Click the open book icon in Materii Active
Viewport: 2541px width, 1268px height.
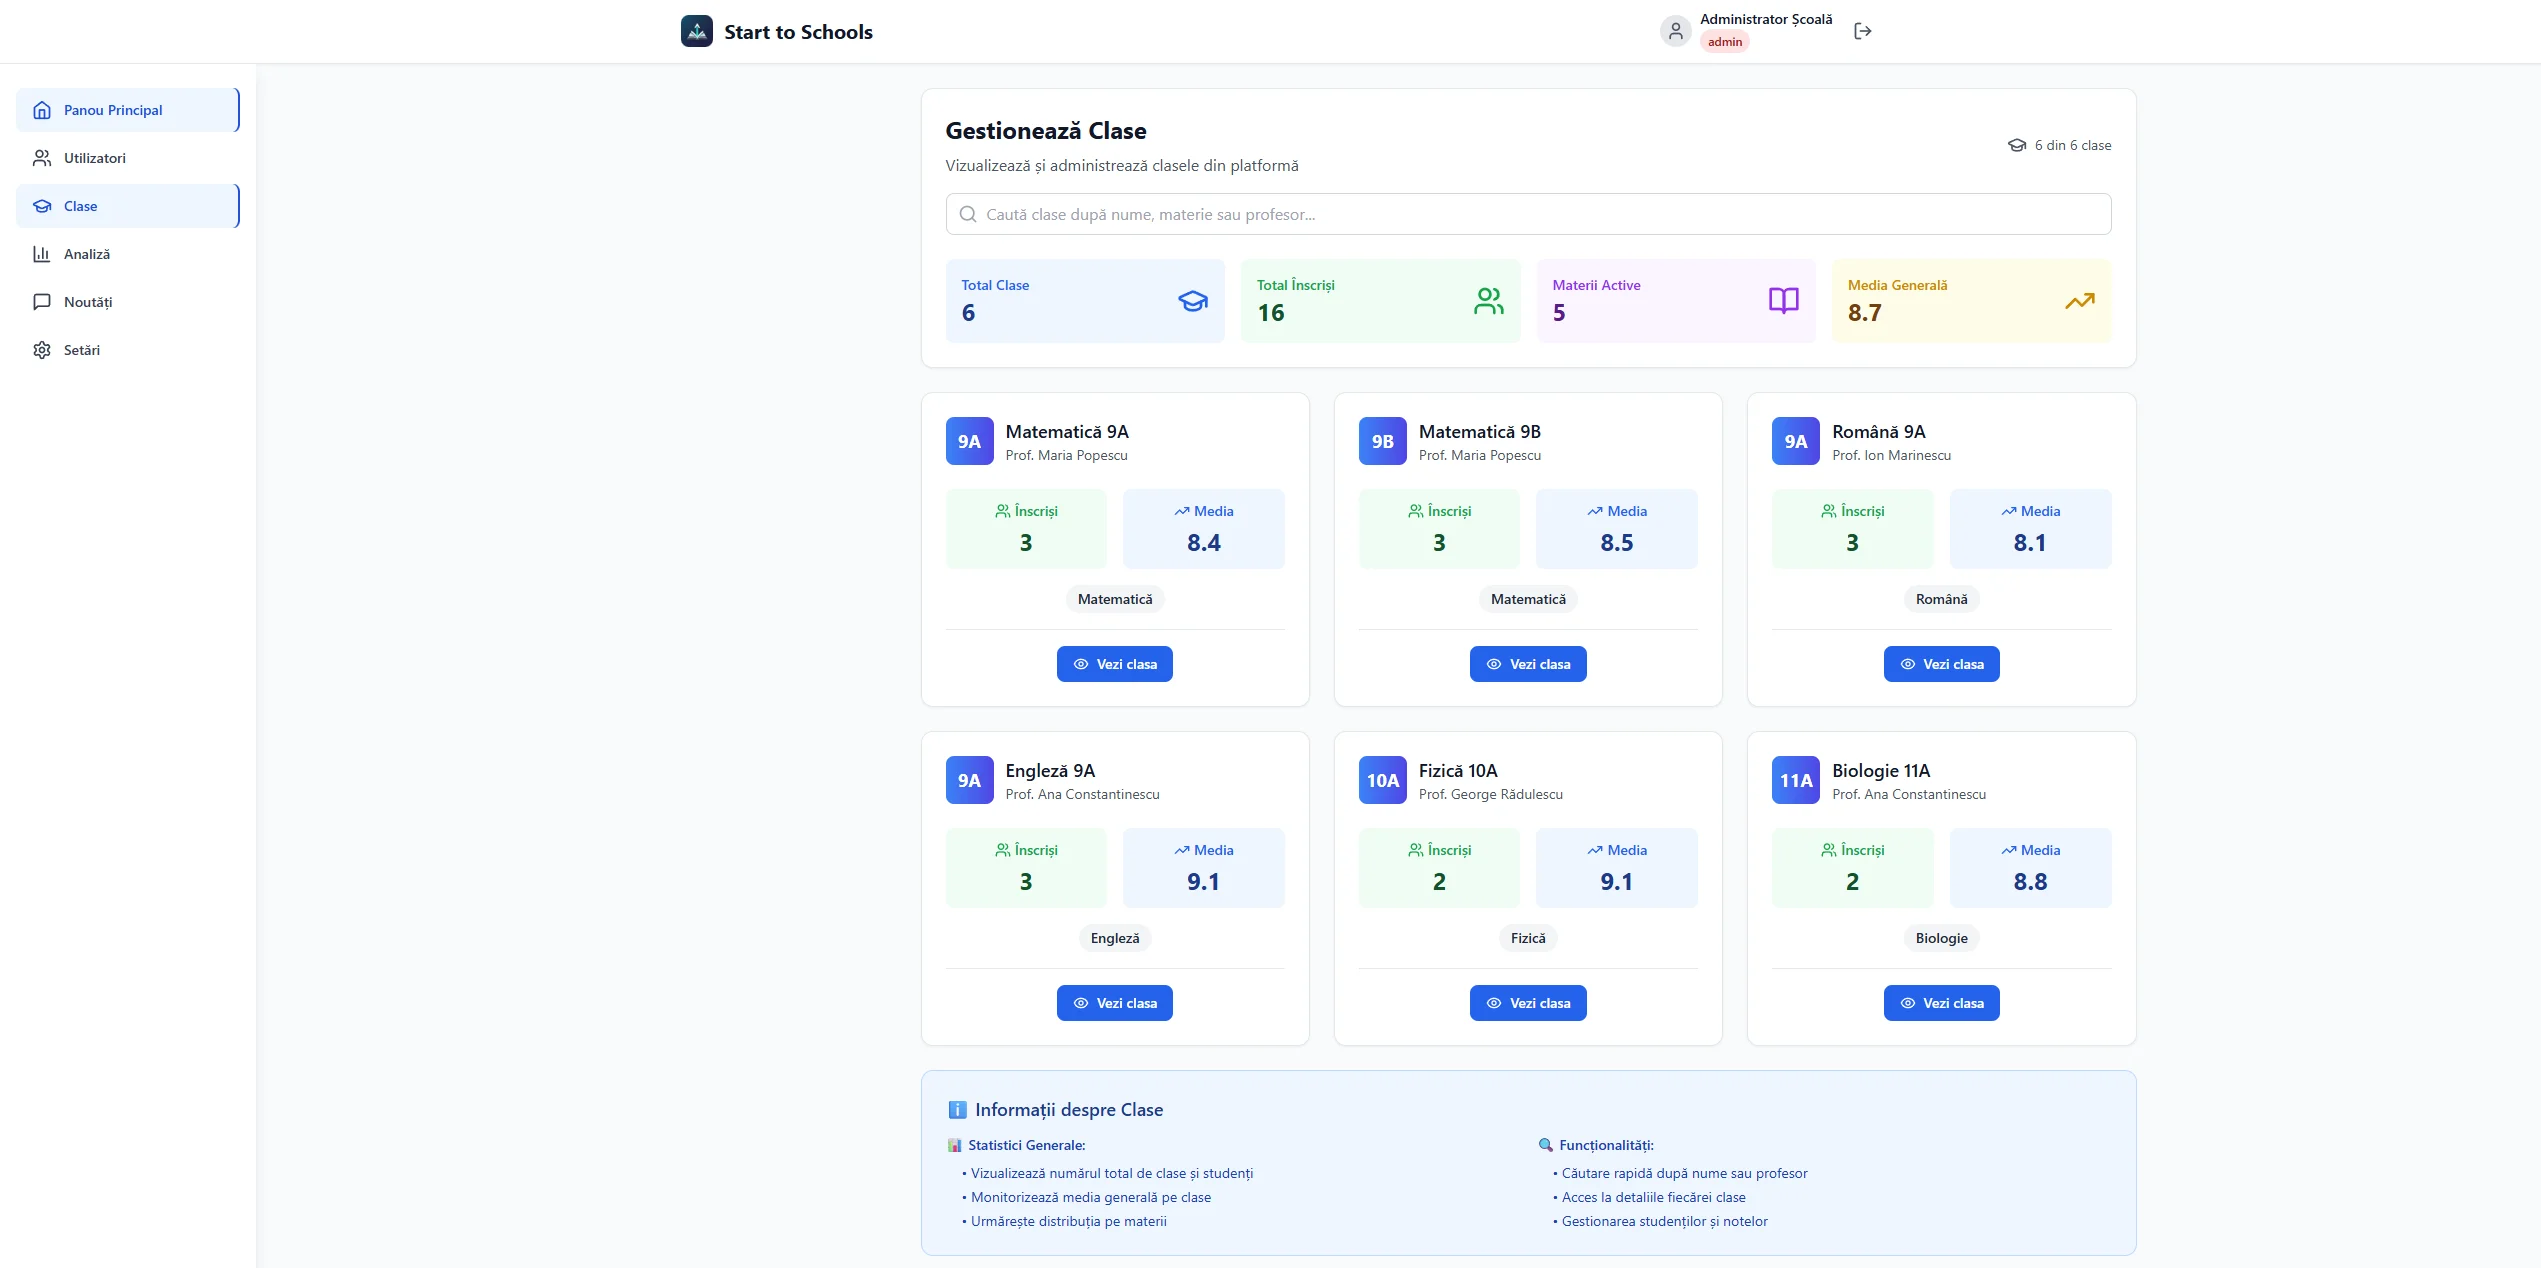[x=1783, y=301]
